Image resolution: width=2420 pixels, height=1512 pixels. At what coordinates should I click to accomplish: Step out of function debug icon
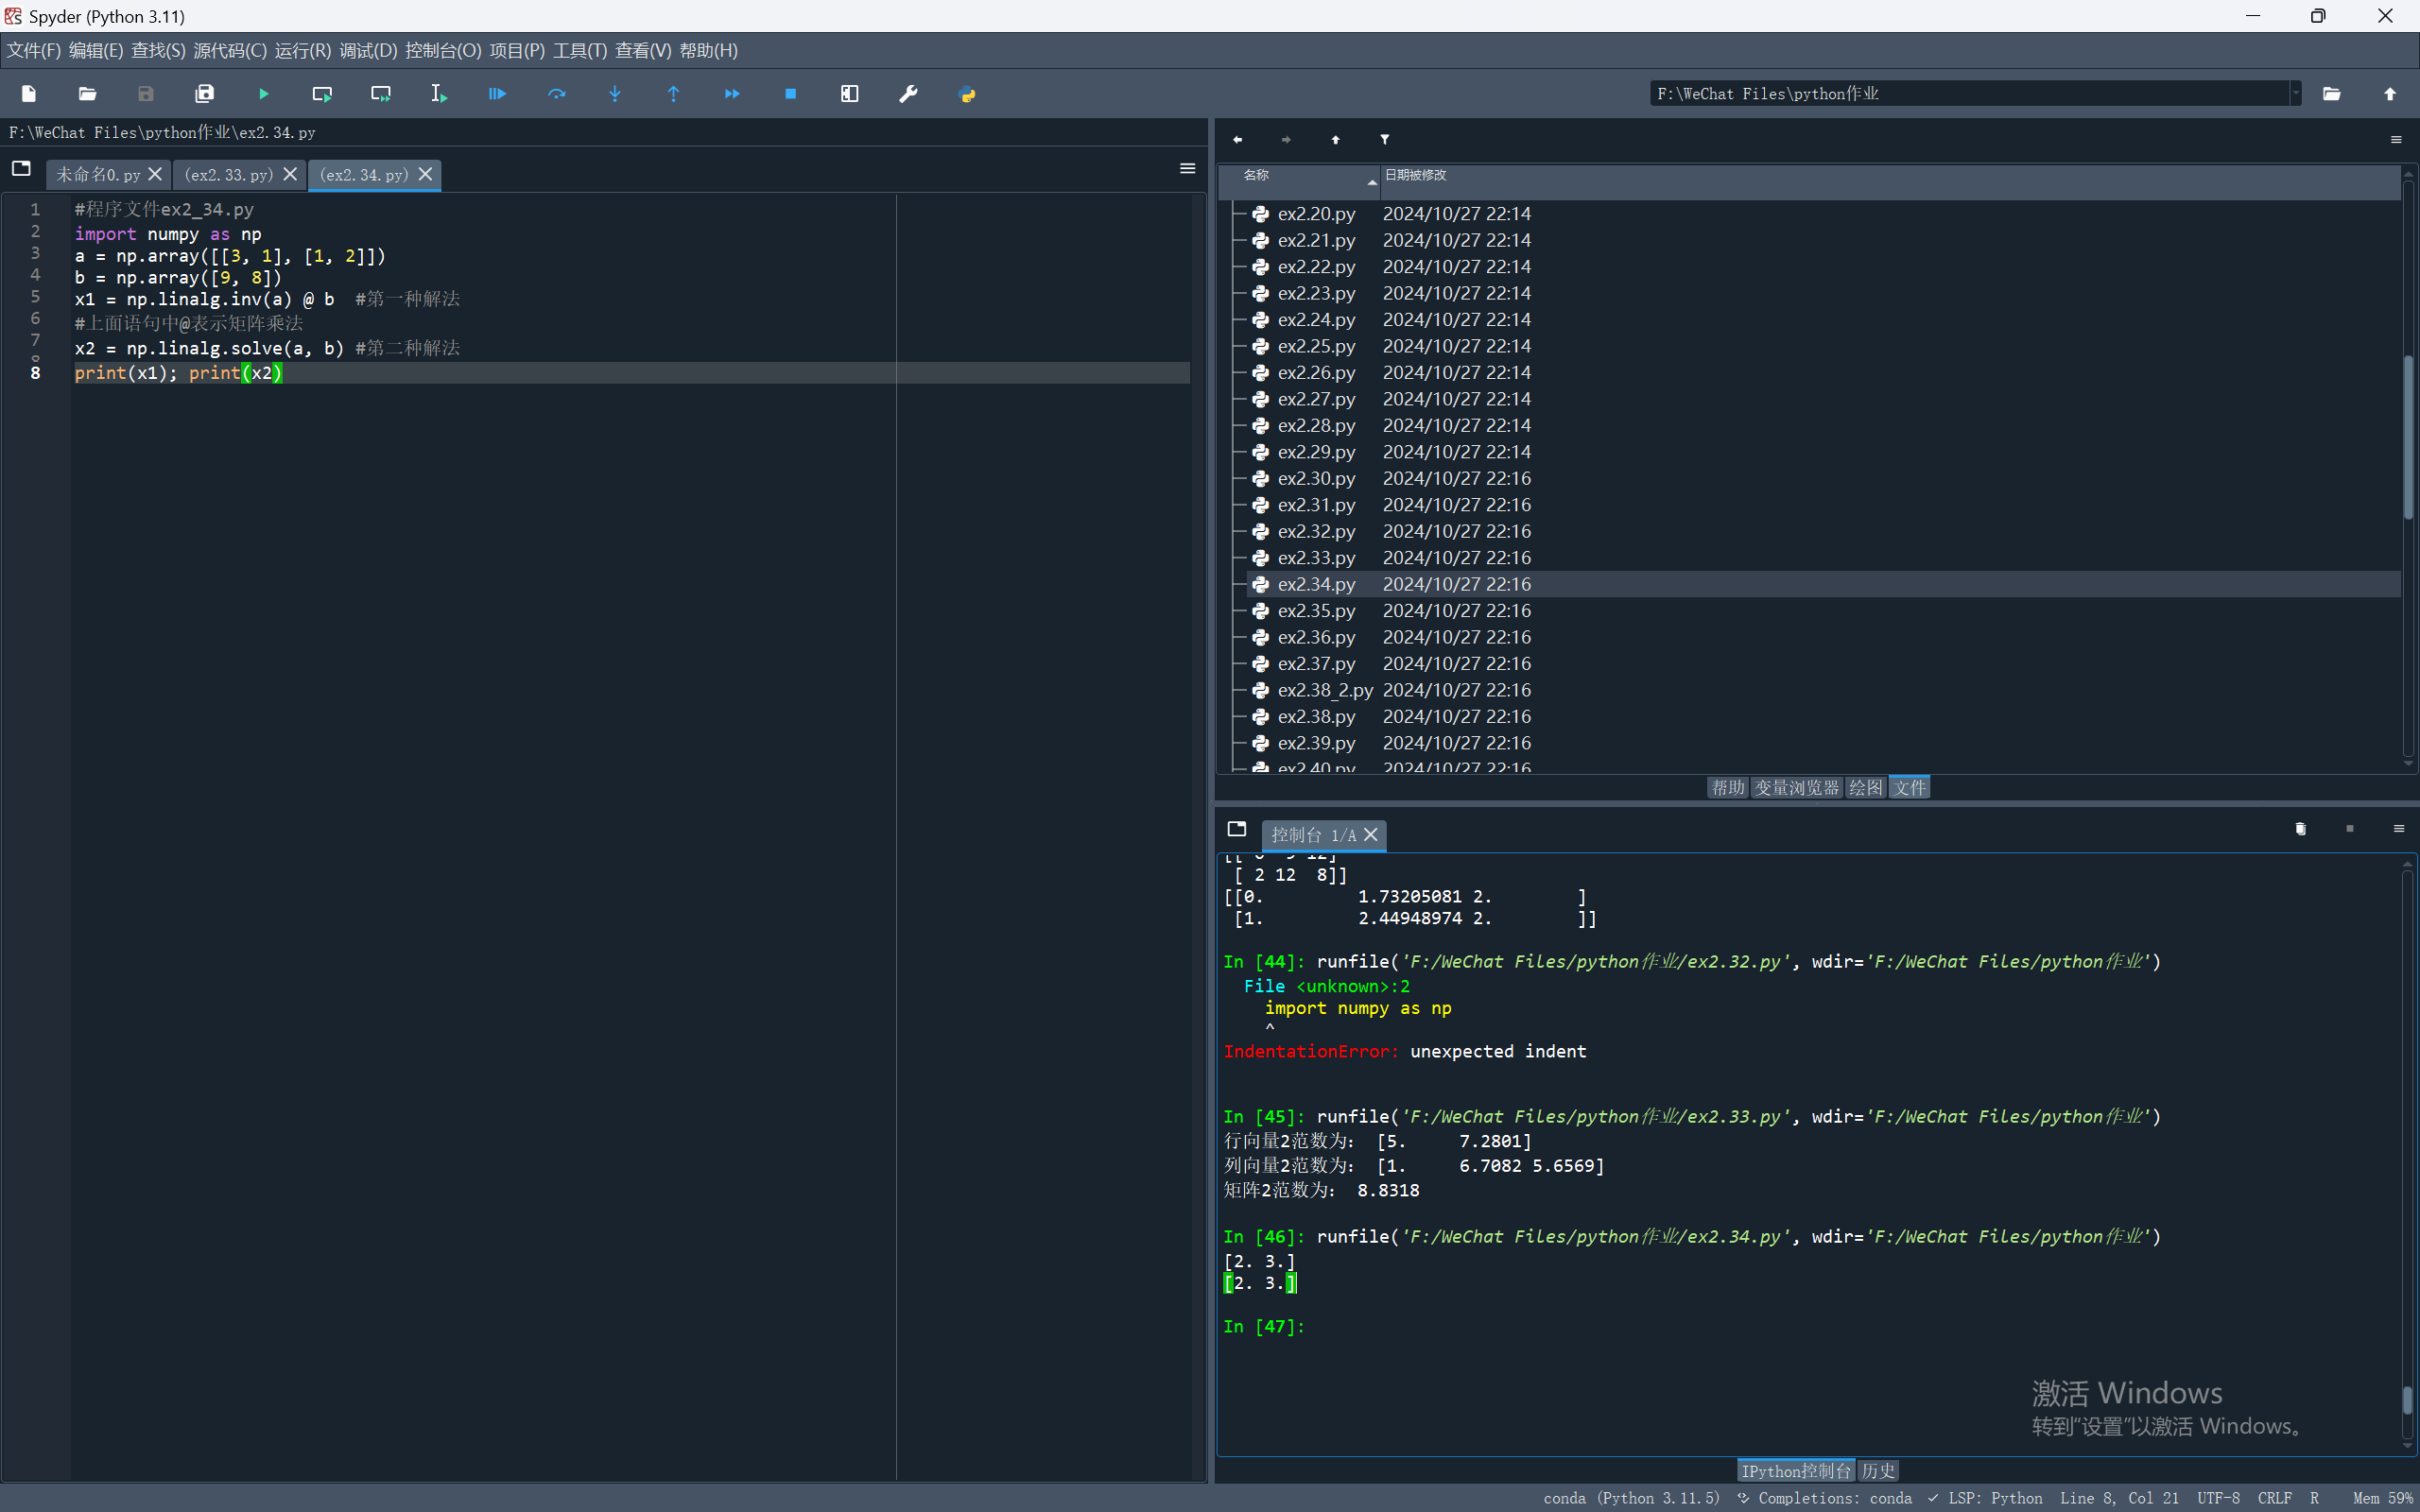coord(674,94)
